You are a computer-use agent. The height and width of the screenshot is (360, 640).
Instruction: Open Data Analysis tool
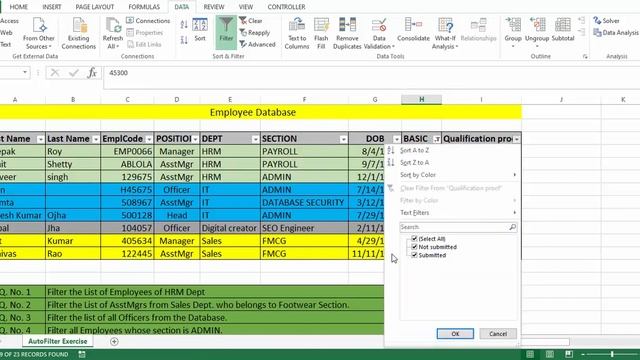(x=616, y=33)
